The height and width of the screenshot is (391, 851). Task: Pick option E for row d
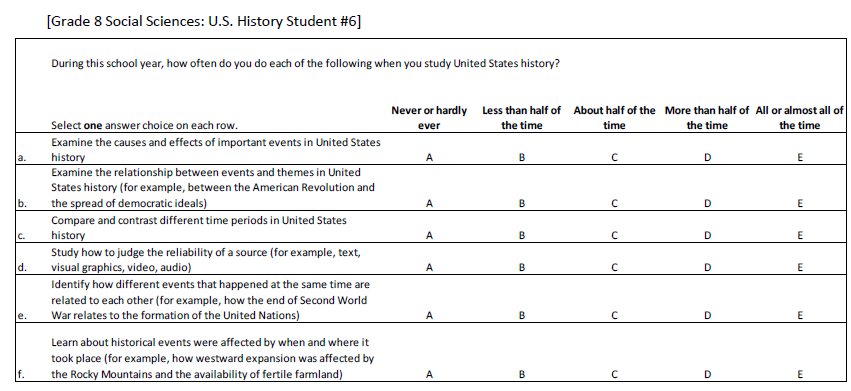(800, 267)
